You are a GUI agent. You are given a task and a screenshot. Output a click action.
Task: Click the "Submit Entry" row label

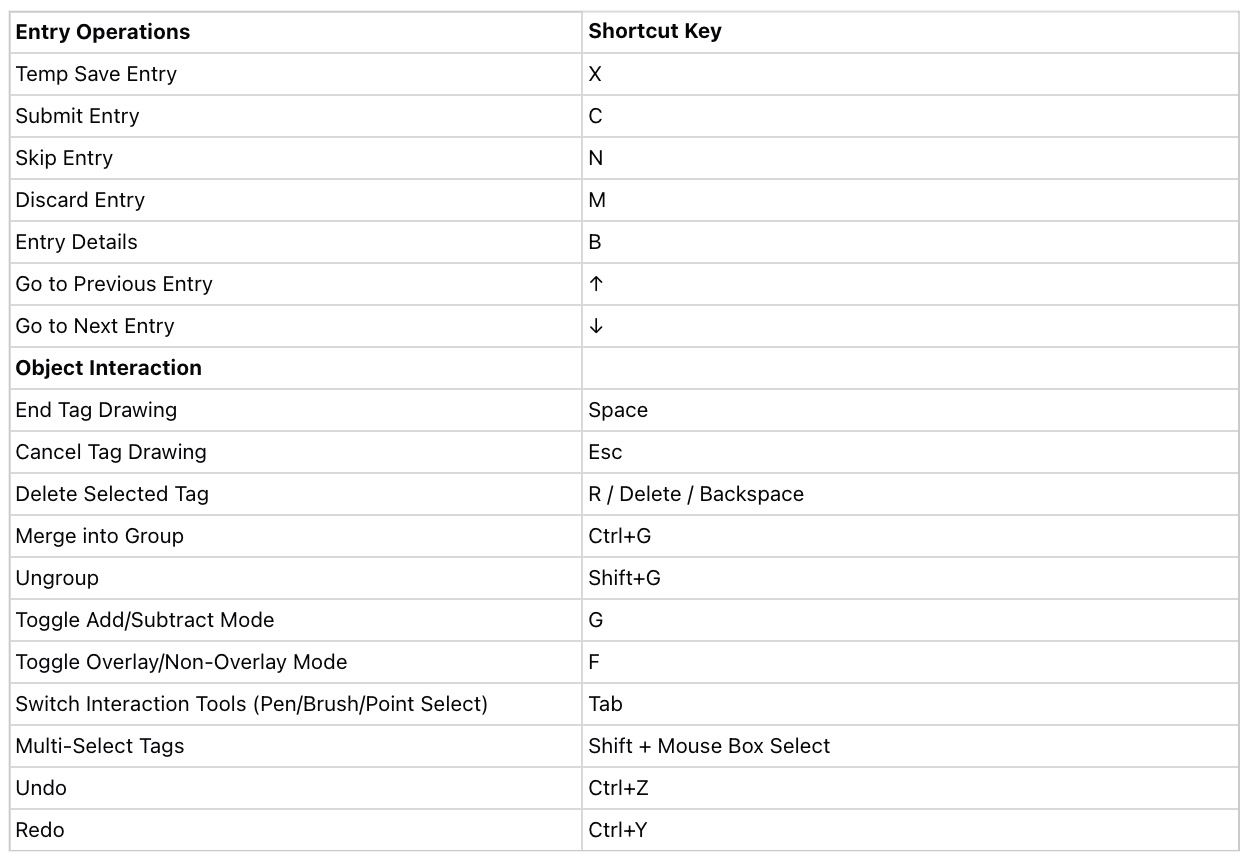tap(77, 116)
